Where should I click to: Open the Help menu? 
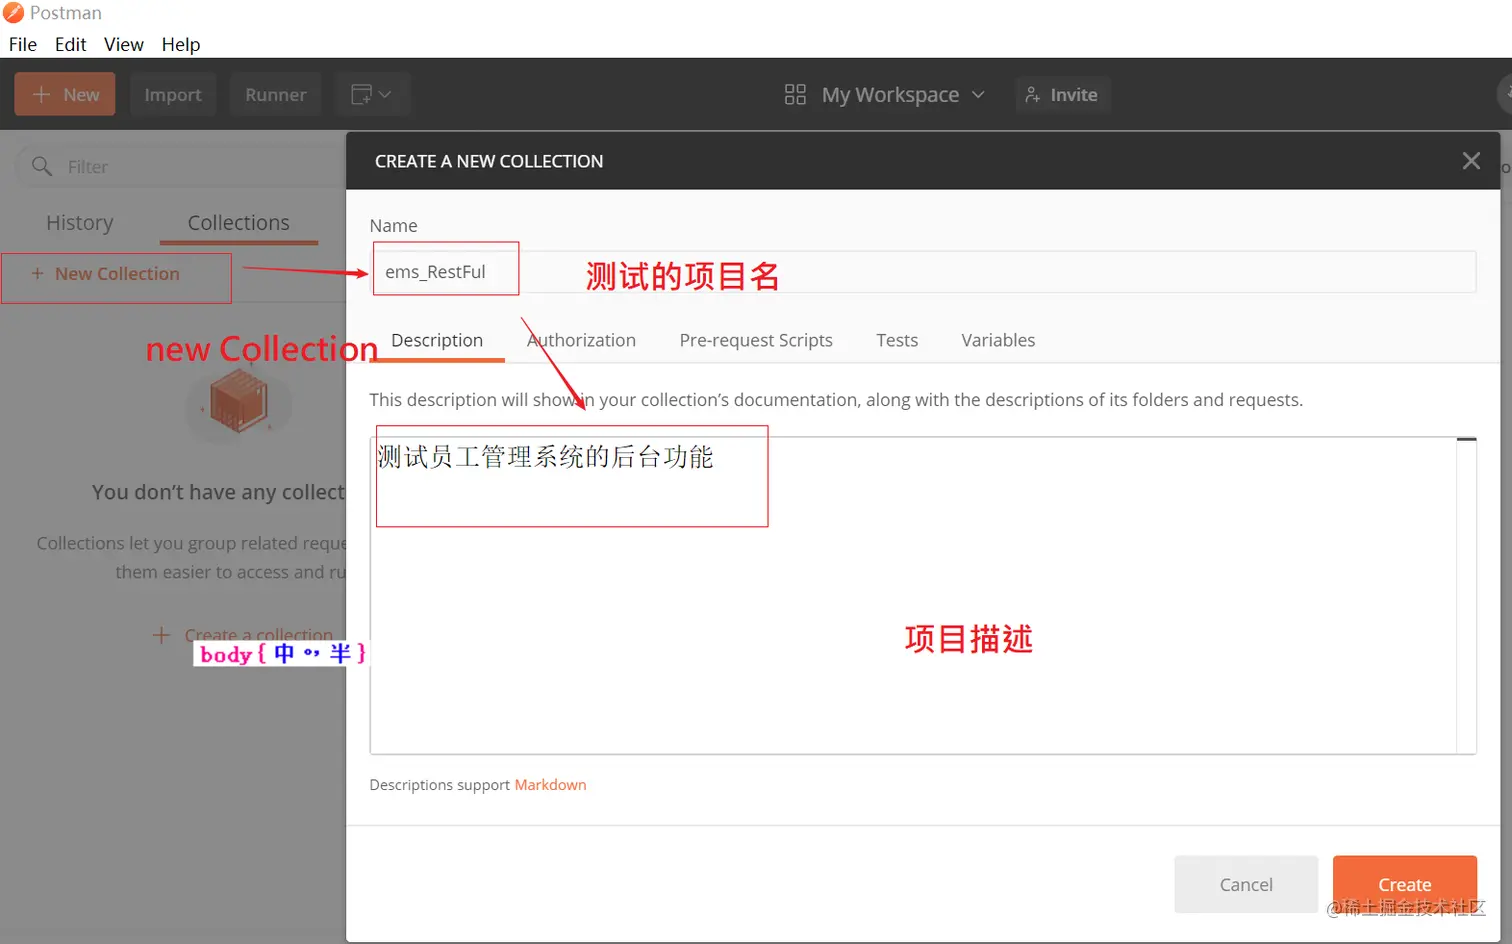click(181, 44)
